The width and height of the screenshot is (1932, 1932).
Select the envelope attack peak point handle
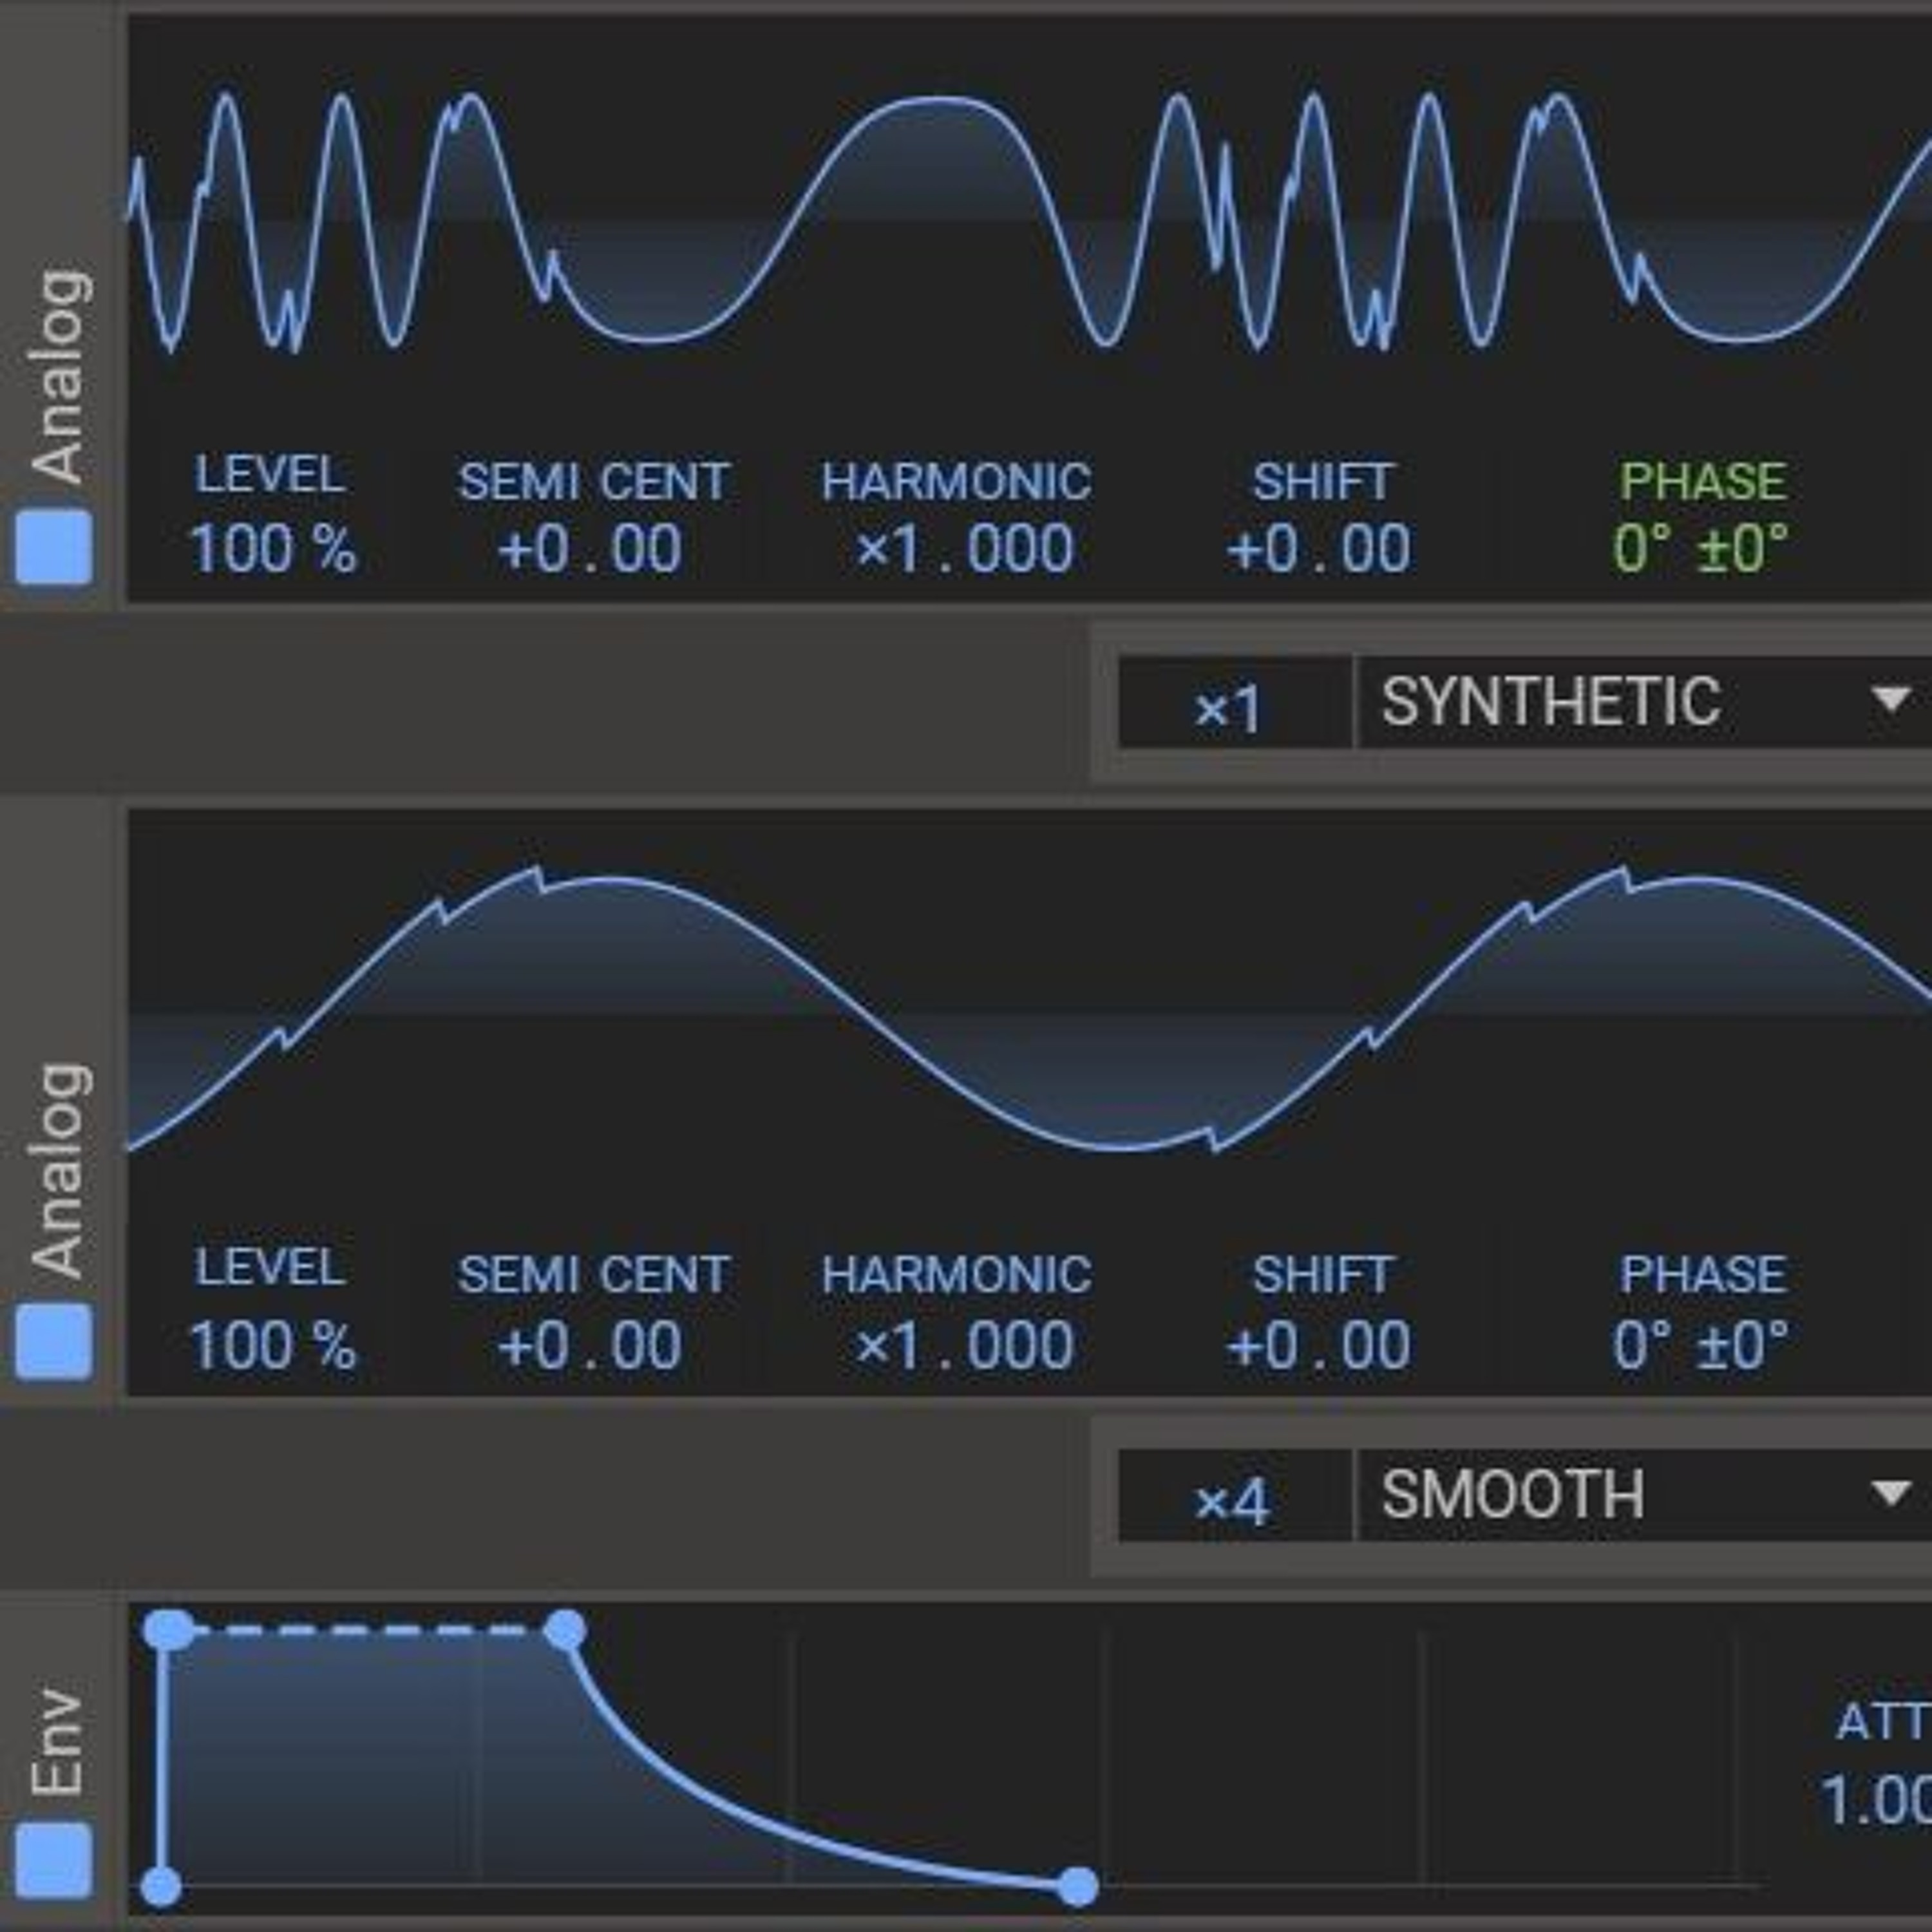click(168, 1630)
